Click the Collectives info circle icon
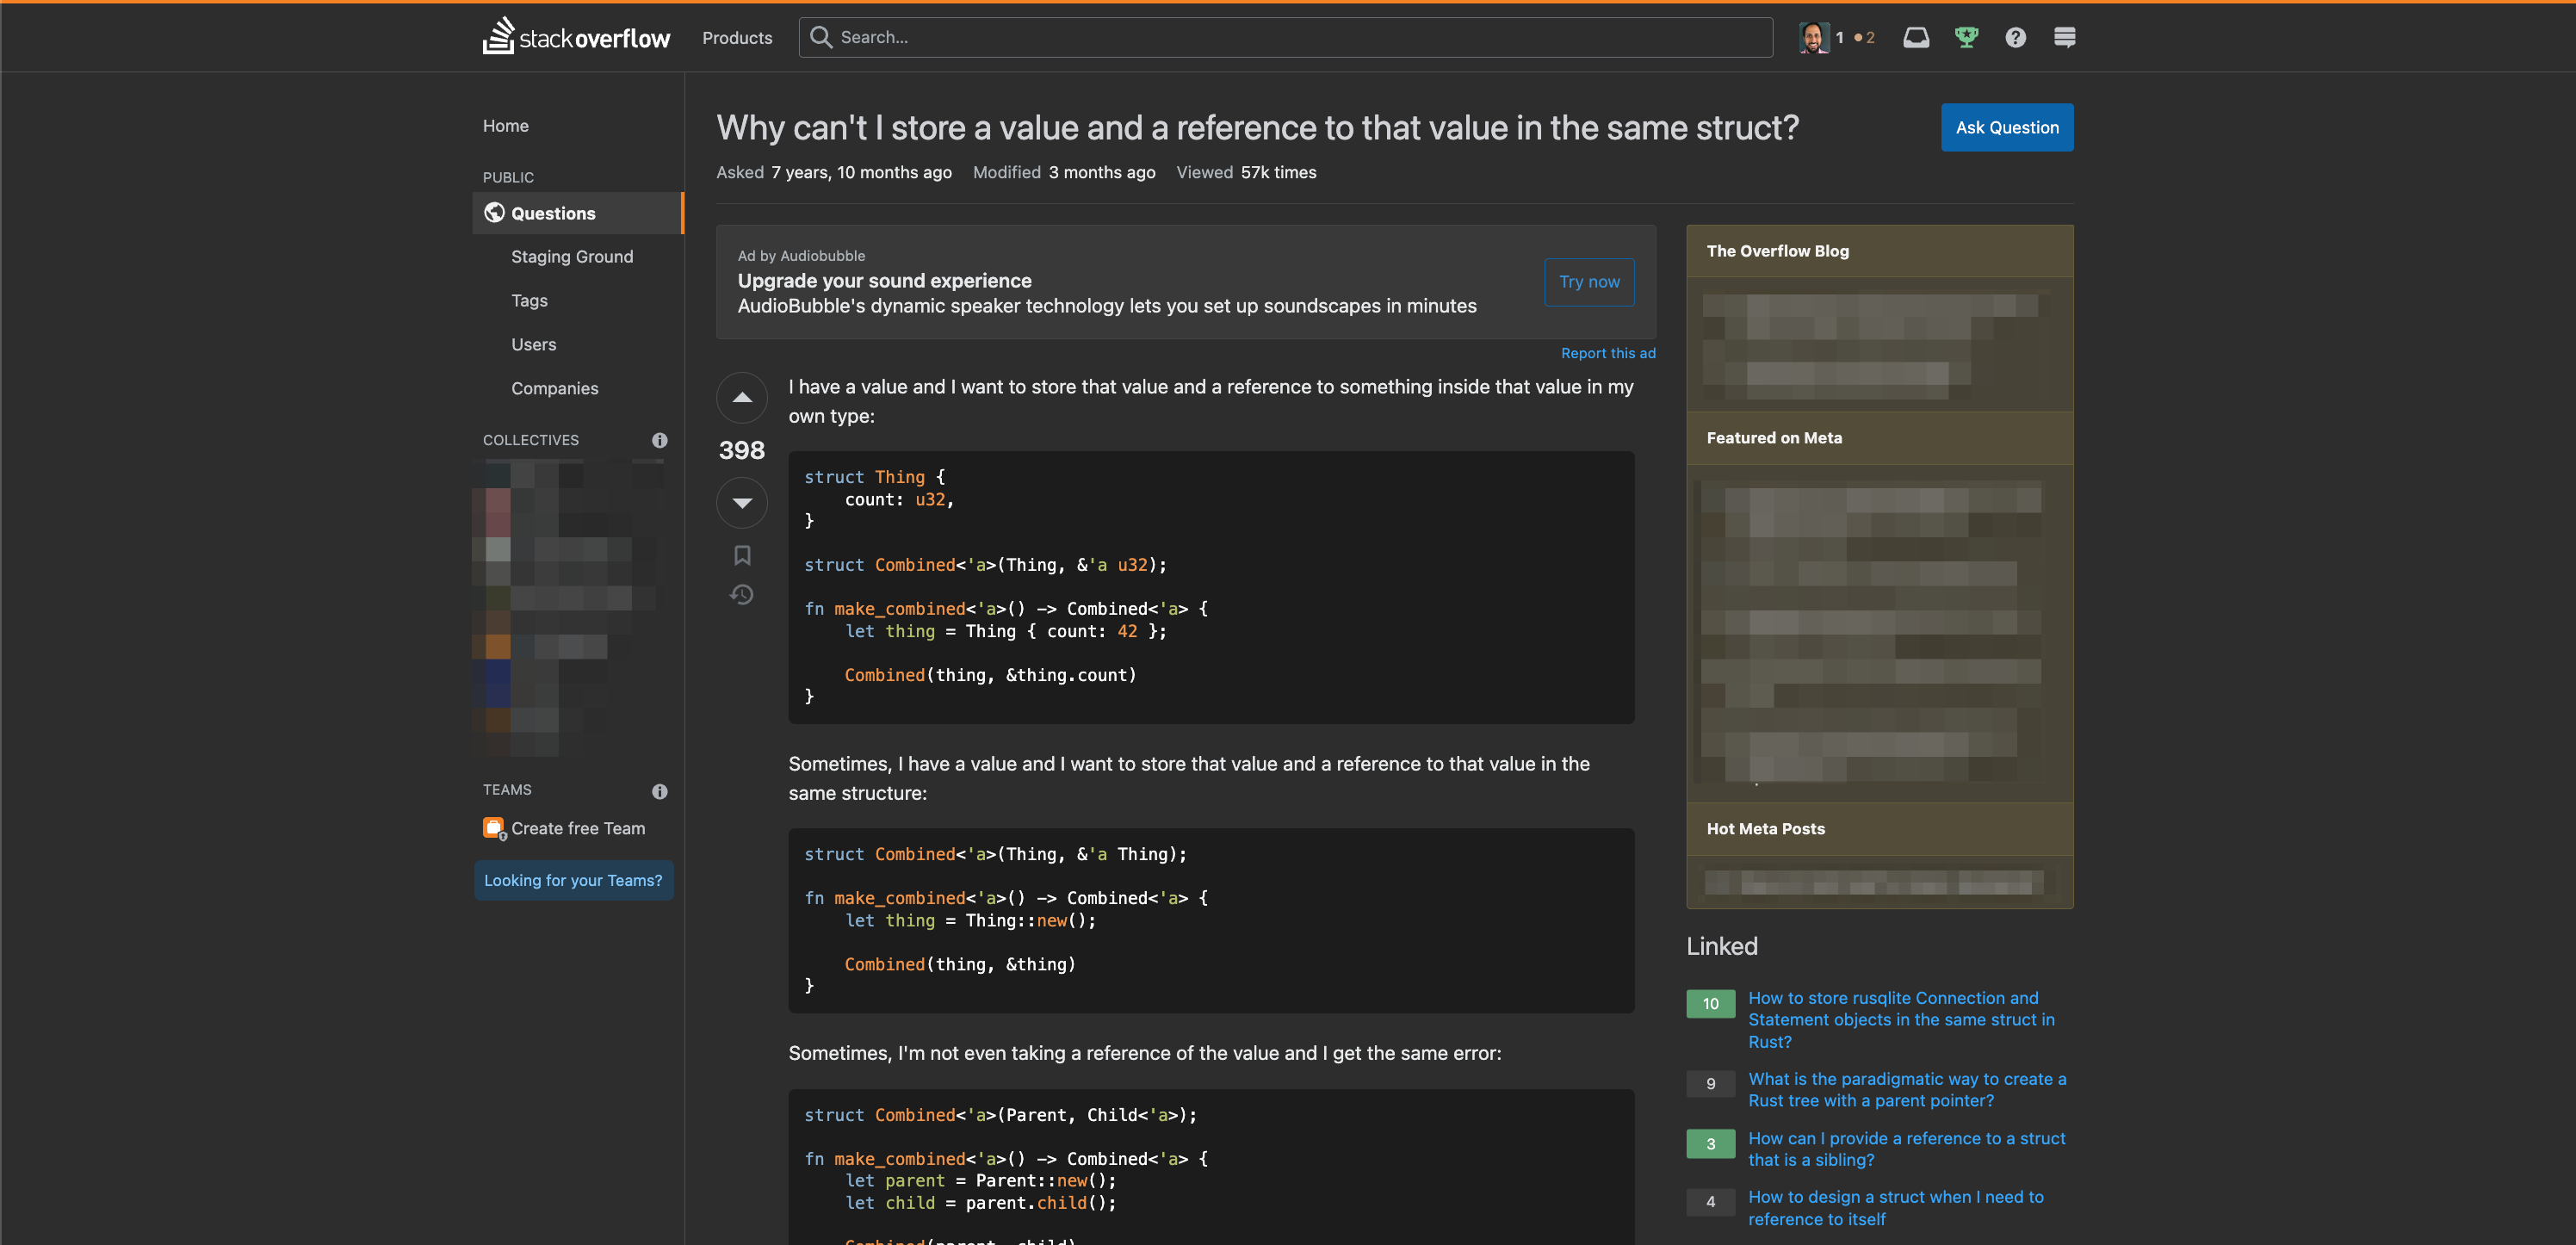Image resolution: width=2576 pixels, height=1245 pixels. 660,438
